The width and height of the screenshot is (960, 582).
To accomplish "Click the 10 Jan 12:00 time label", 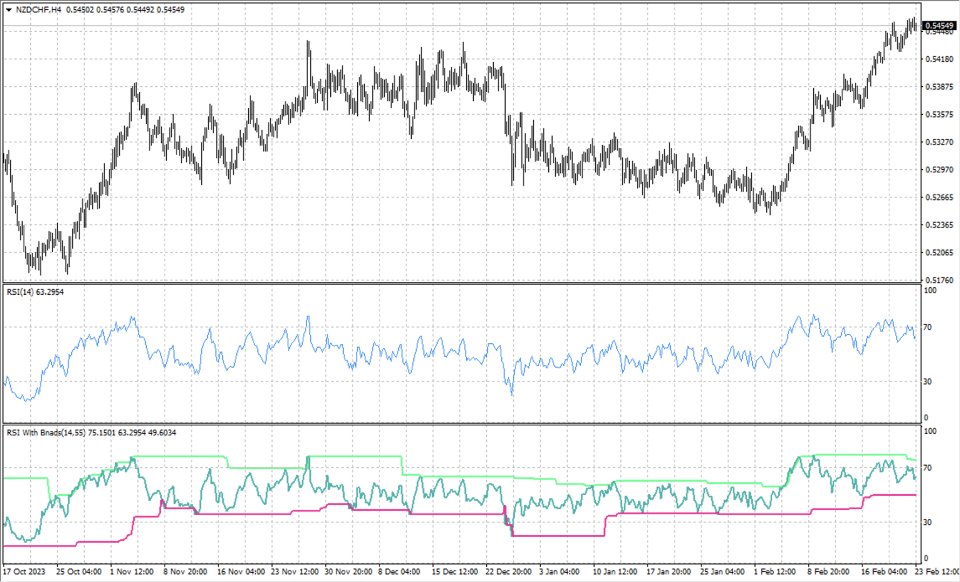I will (x=617, y=571).
